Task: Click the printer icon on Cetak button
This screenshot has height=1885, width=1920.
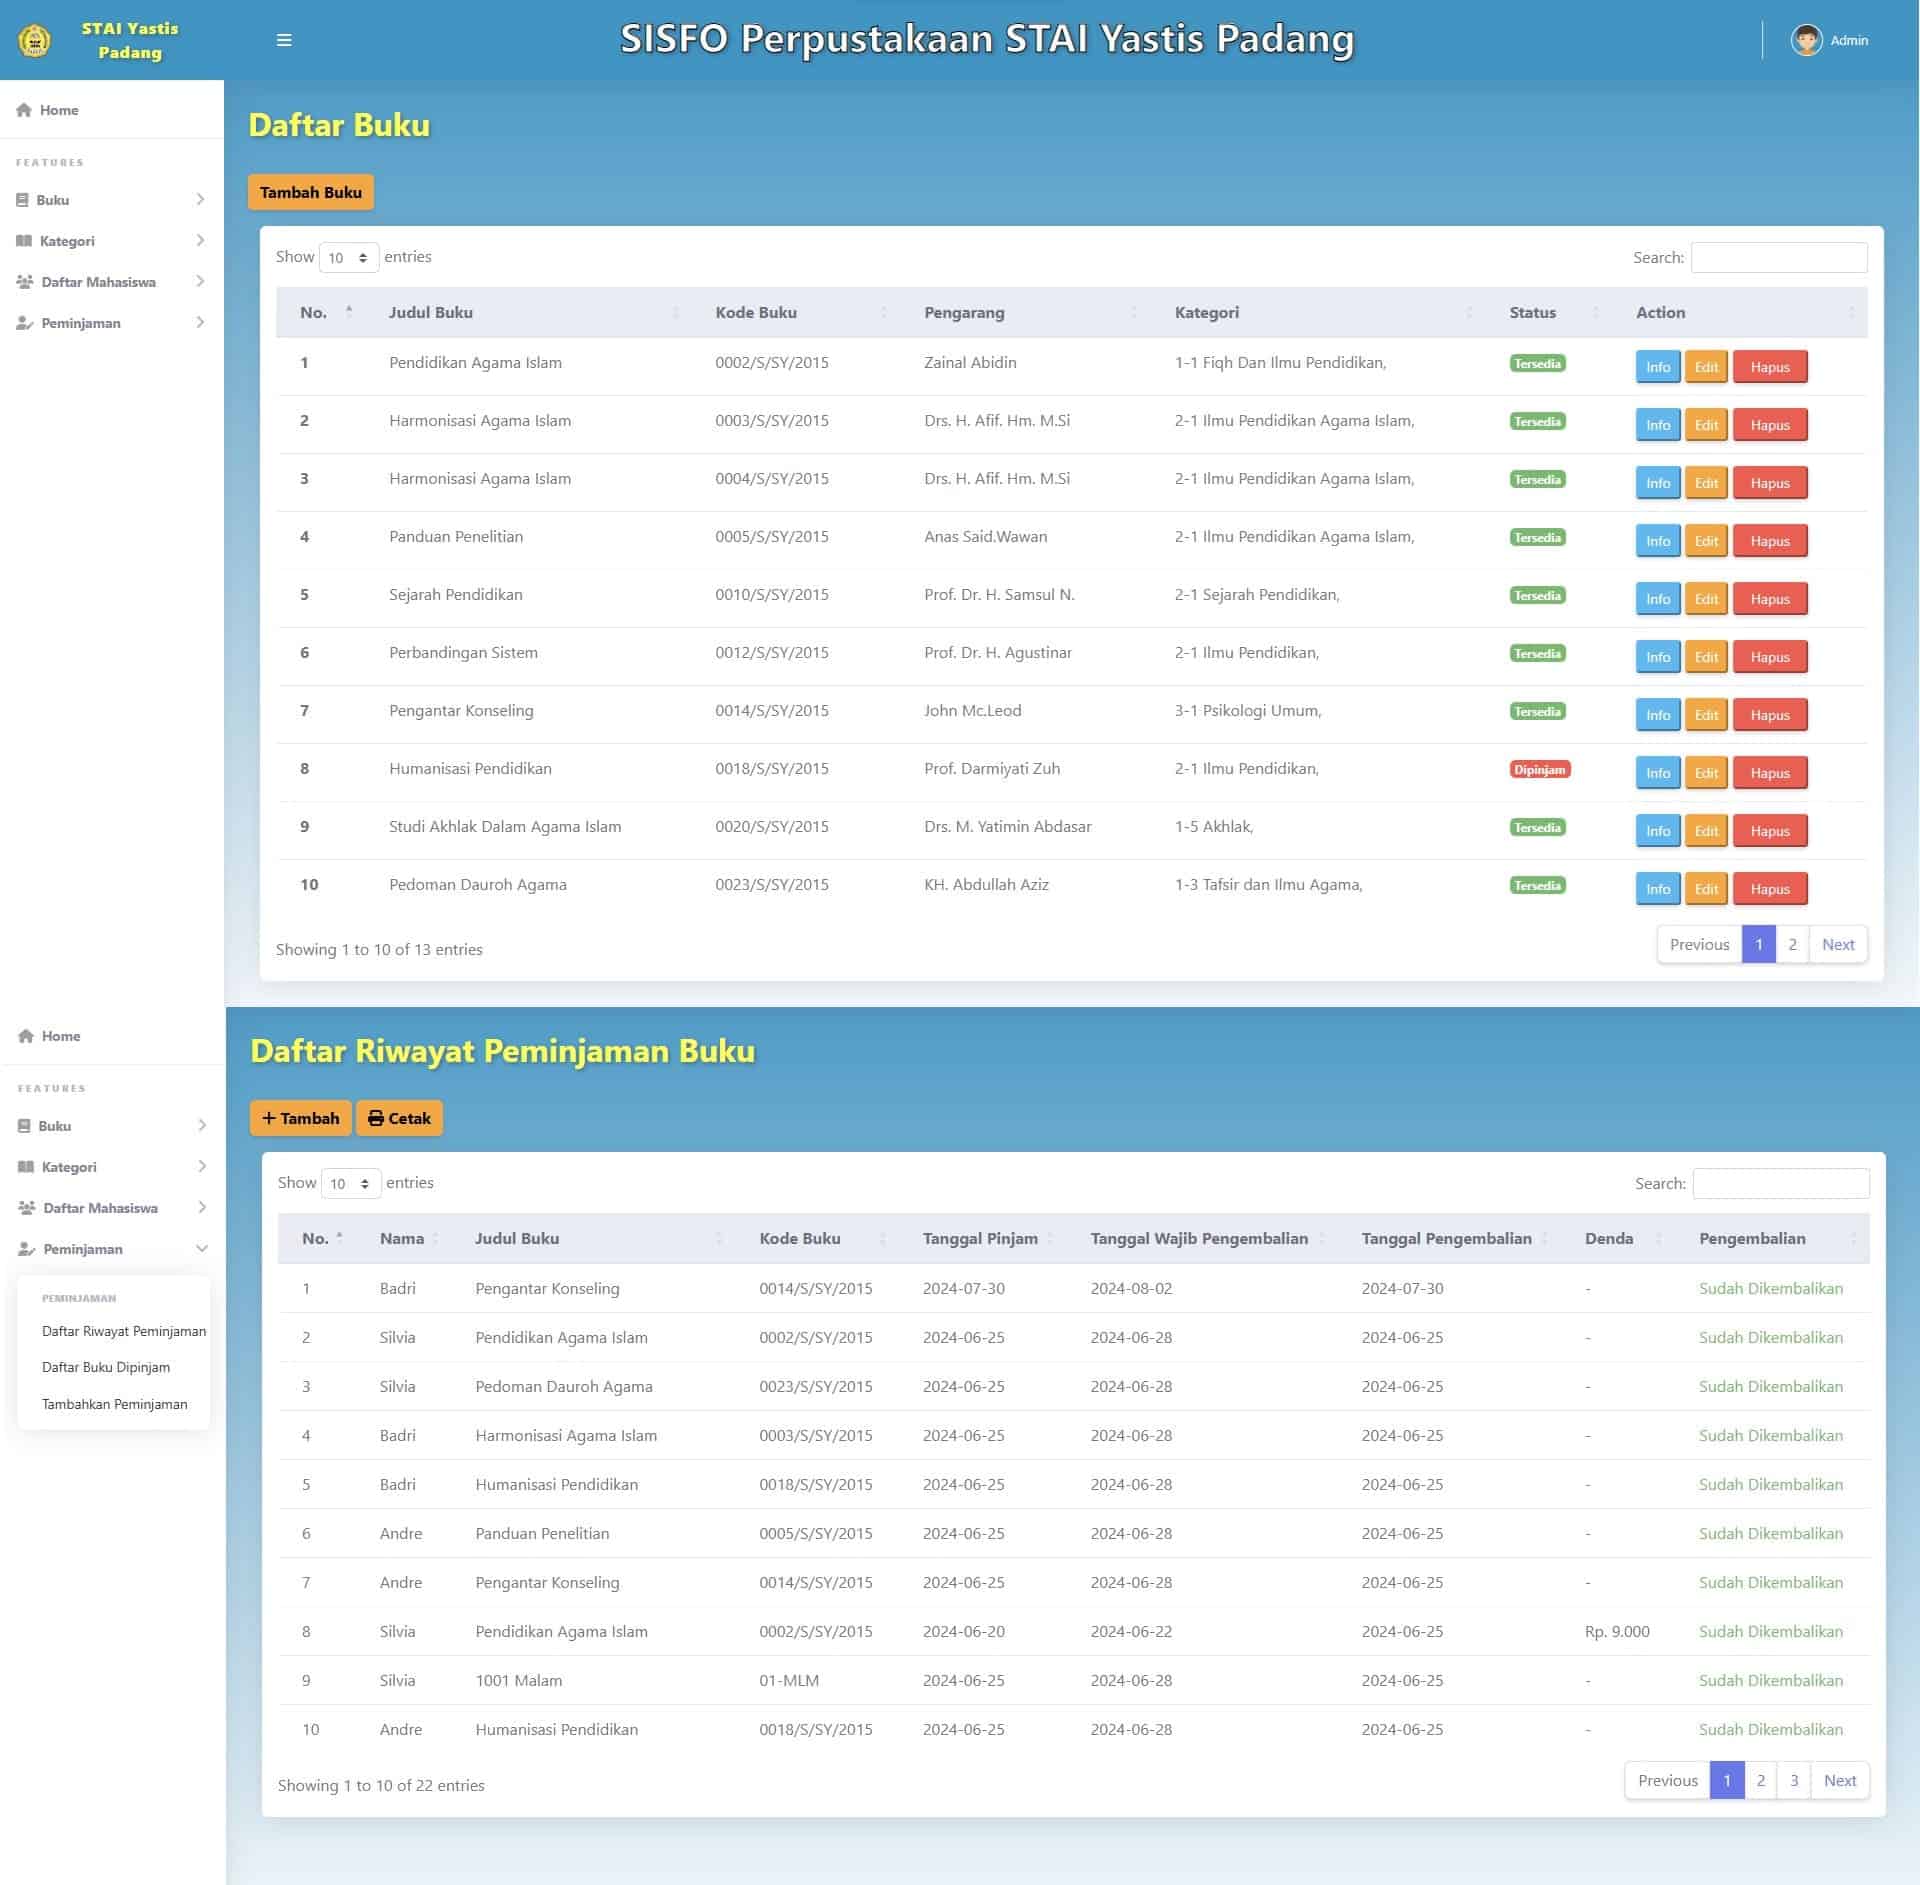Action: click(x=375, y=1118)
